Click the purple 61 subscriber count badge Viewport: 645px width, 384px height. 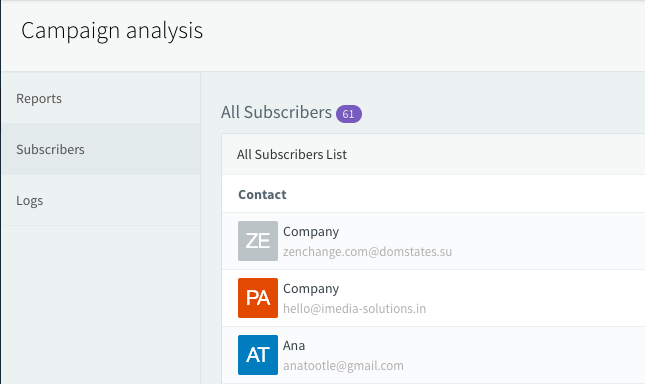349,114
